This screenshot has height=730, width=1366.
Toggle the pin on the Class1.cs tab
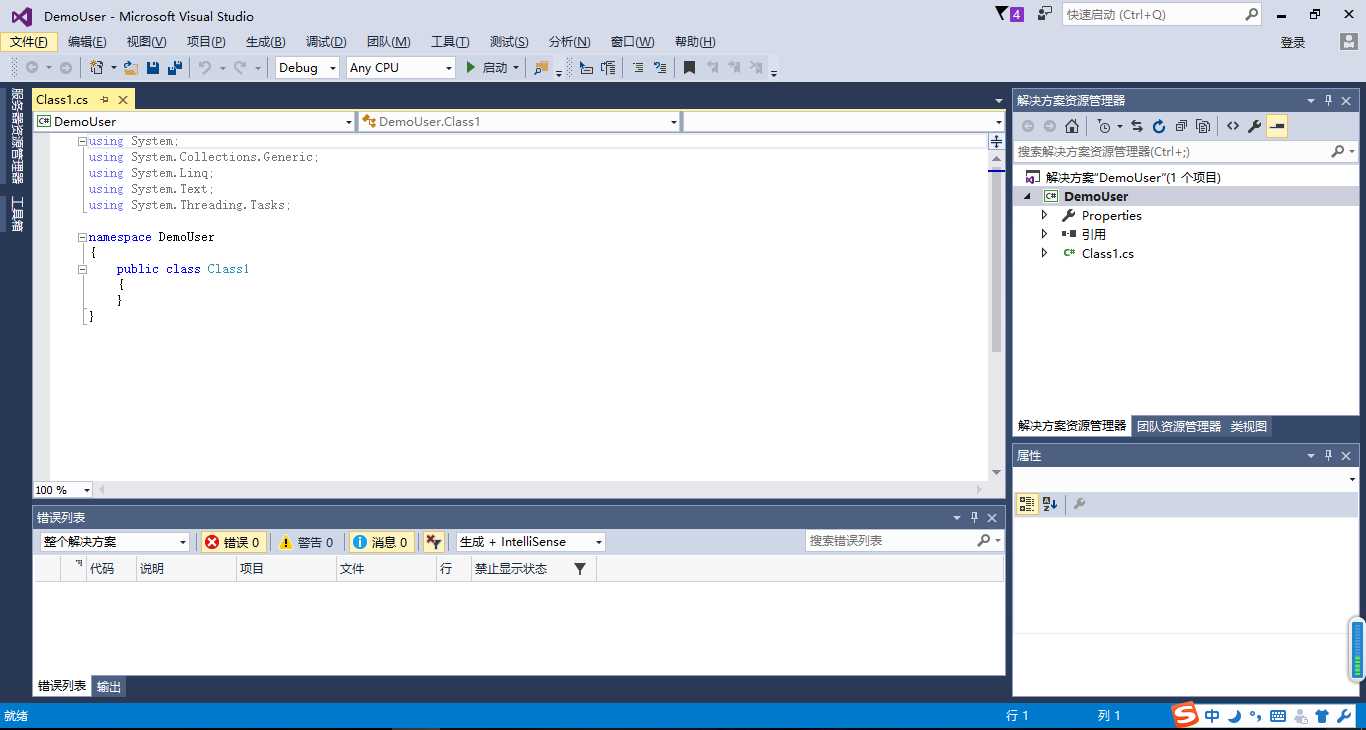(x=104, y=100)
